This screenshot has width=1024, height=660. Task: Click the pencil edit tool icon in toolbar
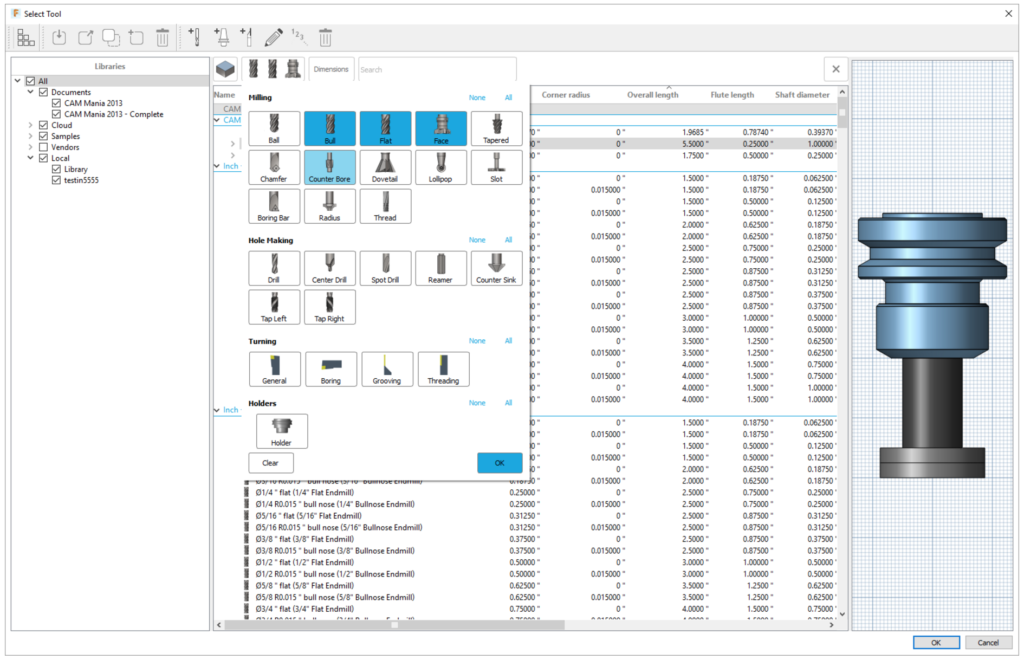[x=273, y=37]
